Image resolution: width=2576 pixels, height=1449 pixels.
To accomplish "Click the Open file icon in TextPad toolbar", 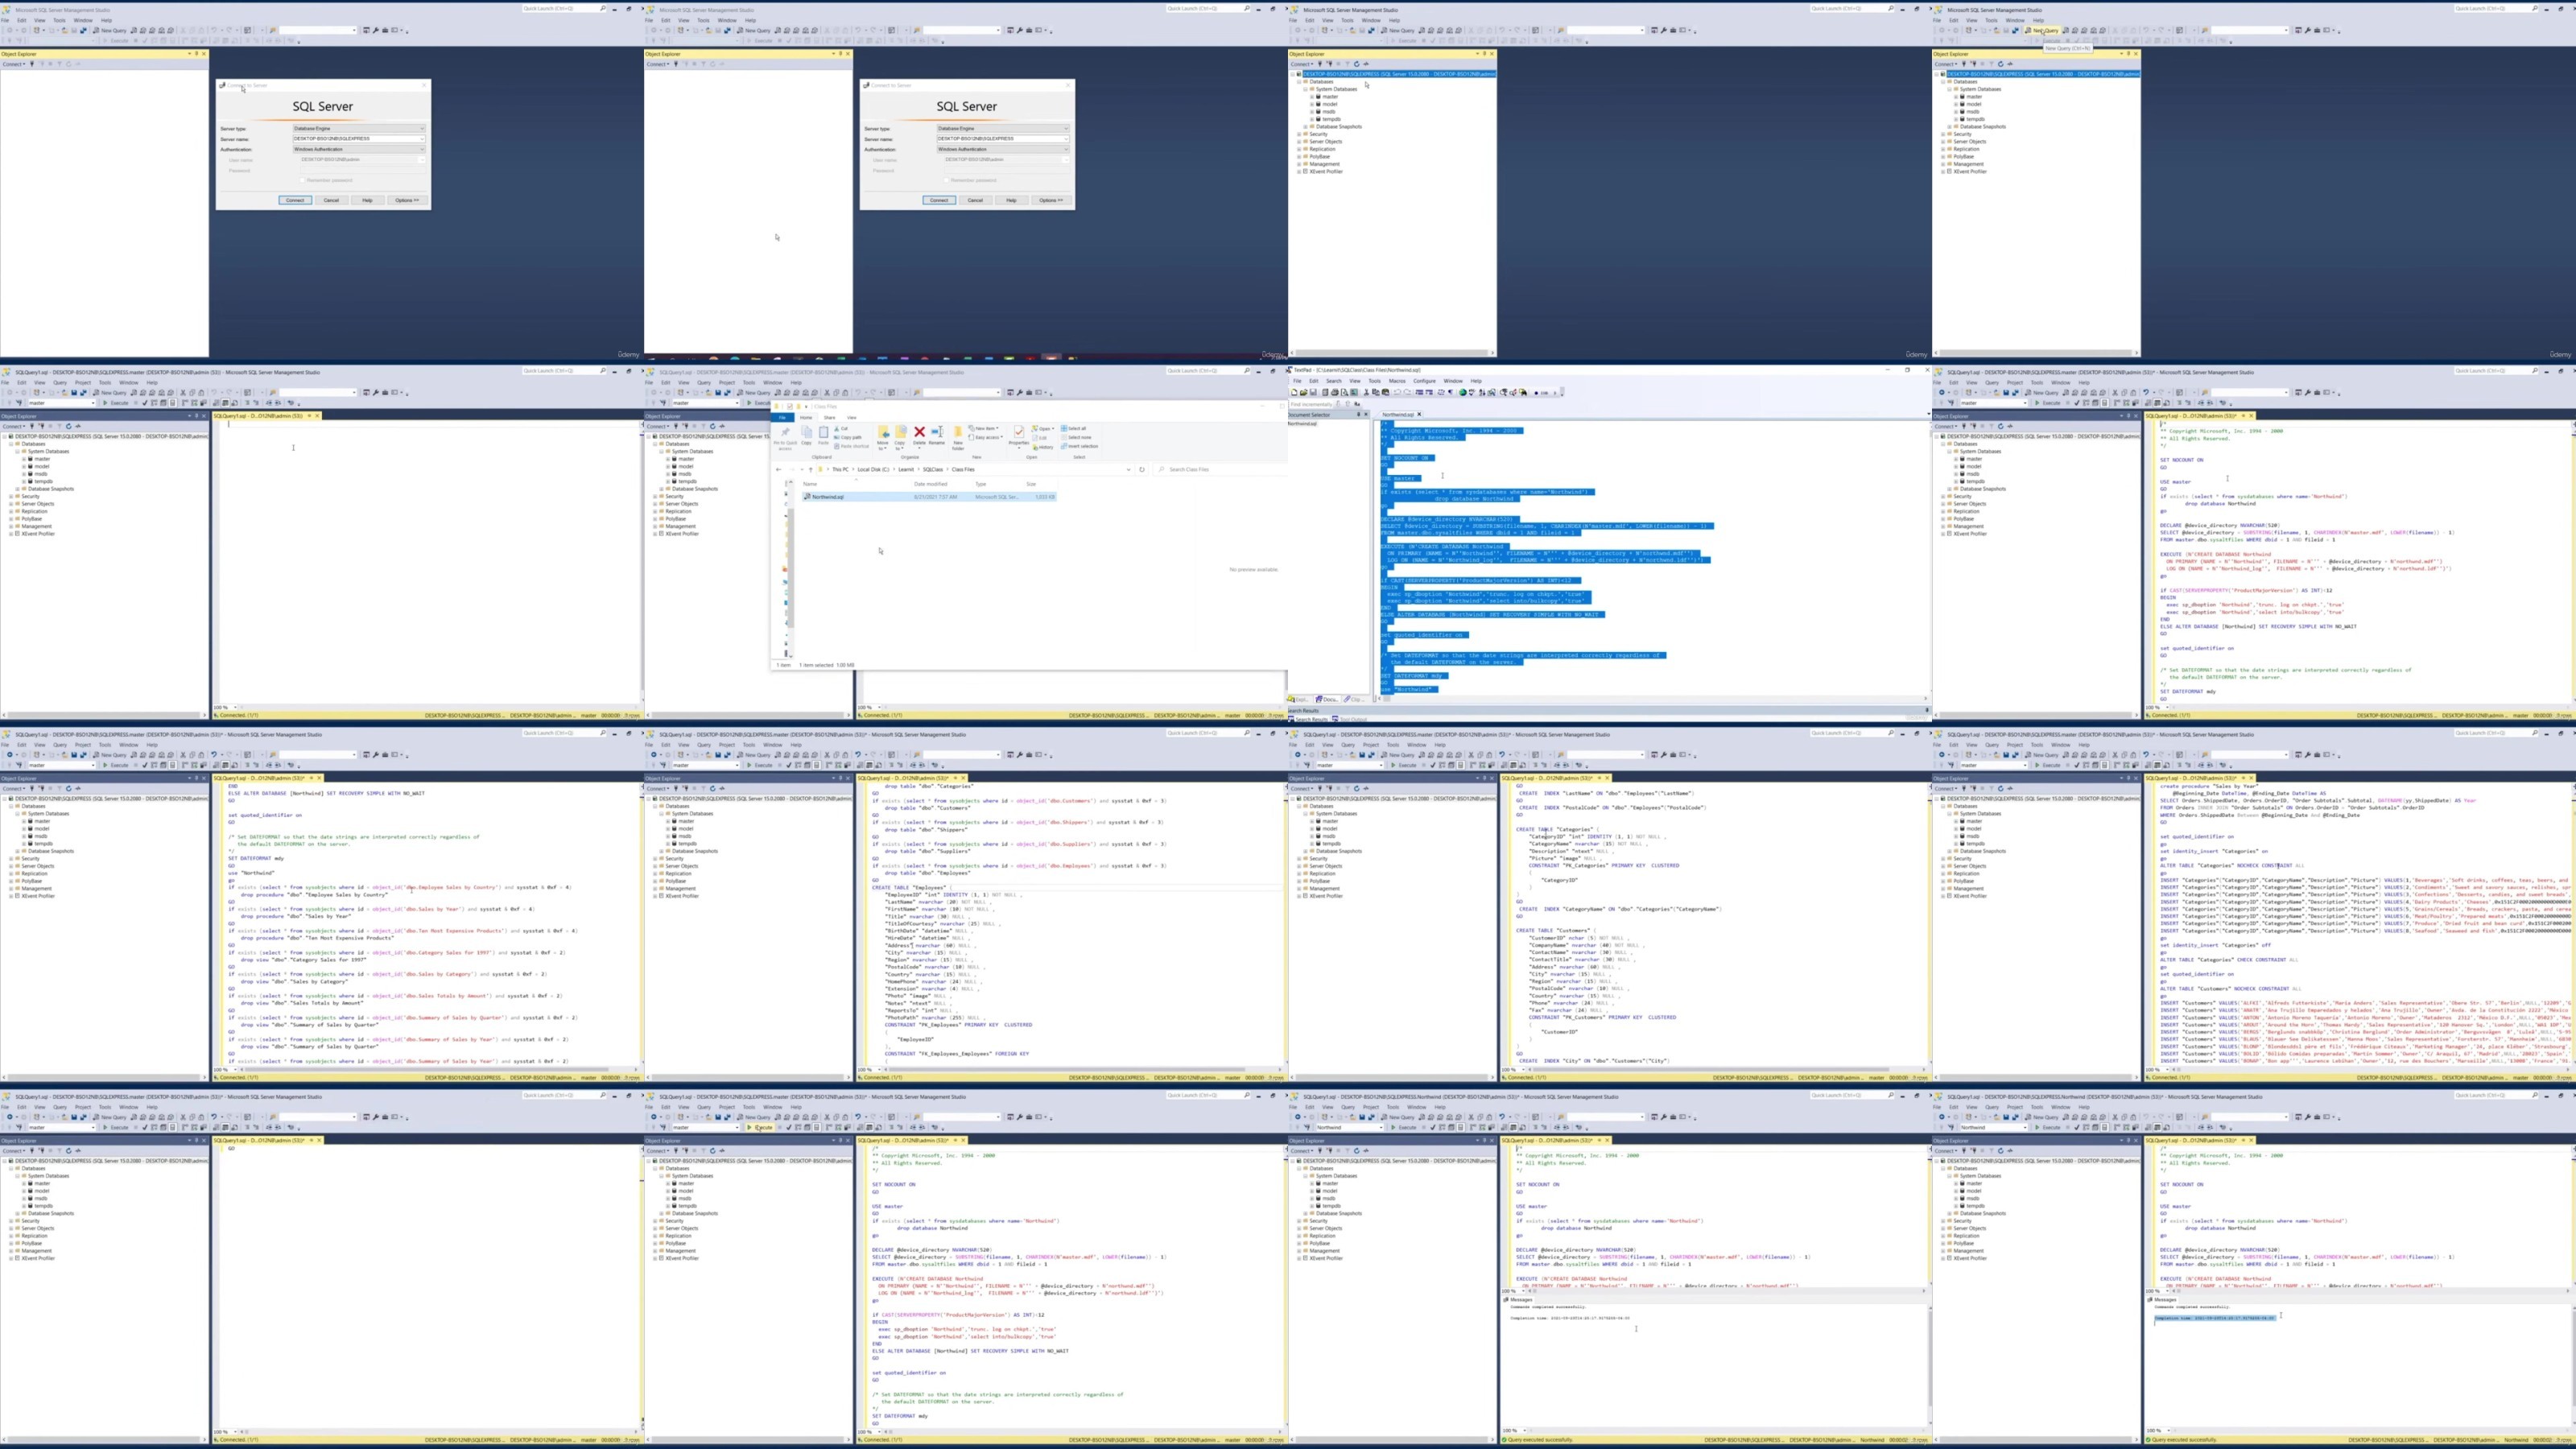I will [x=1304, y=393].
